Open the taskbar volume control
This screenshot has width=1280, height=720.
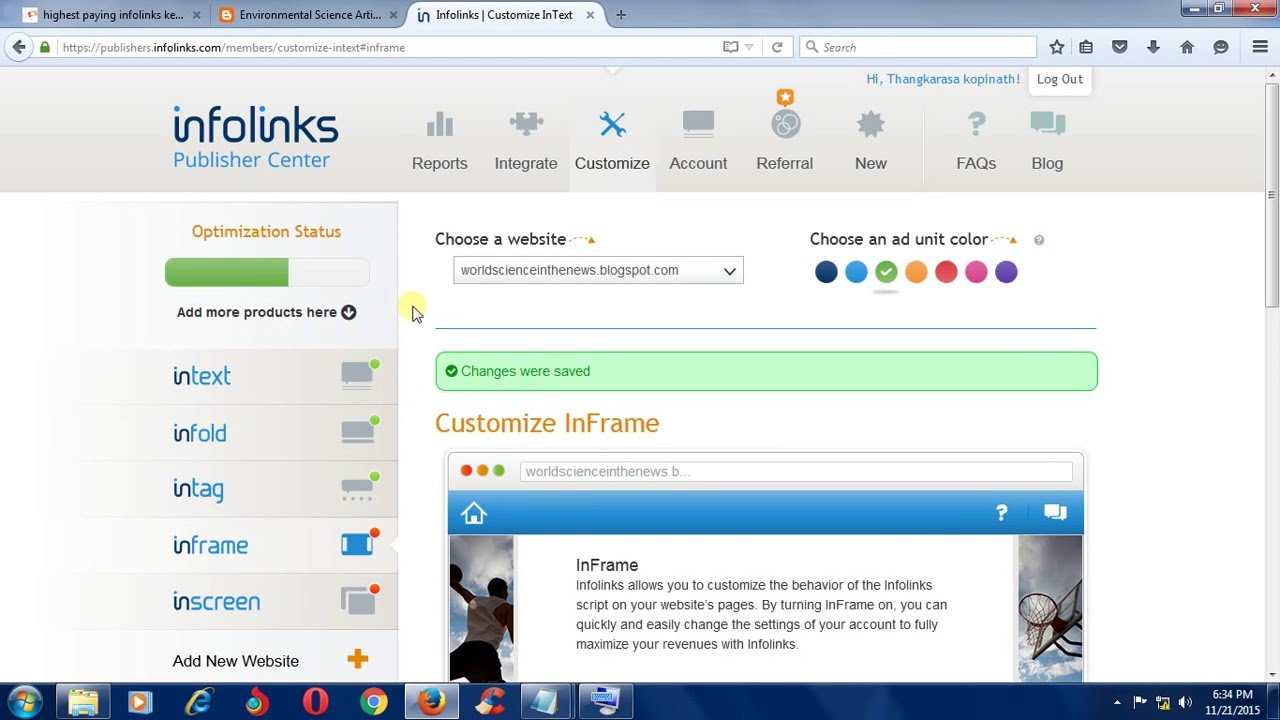[x=1185, y=702]
